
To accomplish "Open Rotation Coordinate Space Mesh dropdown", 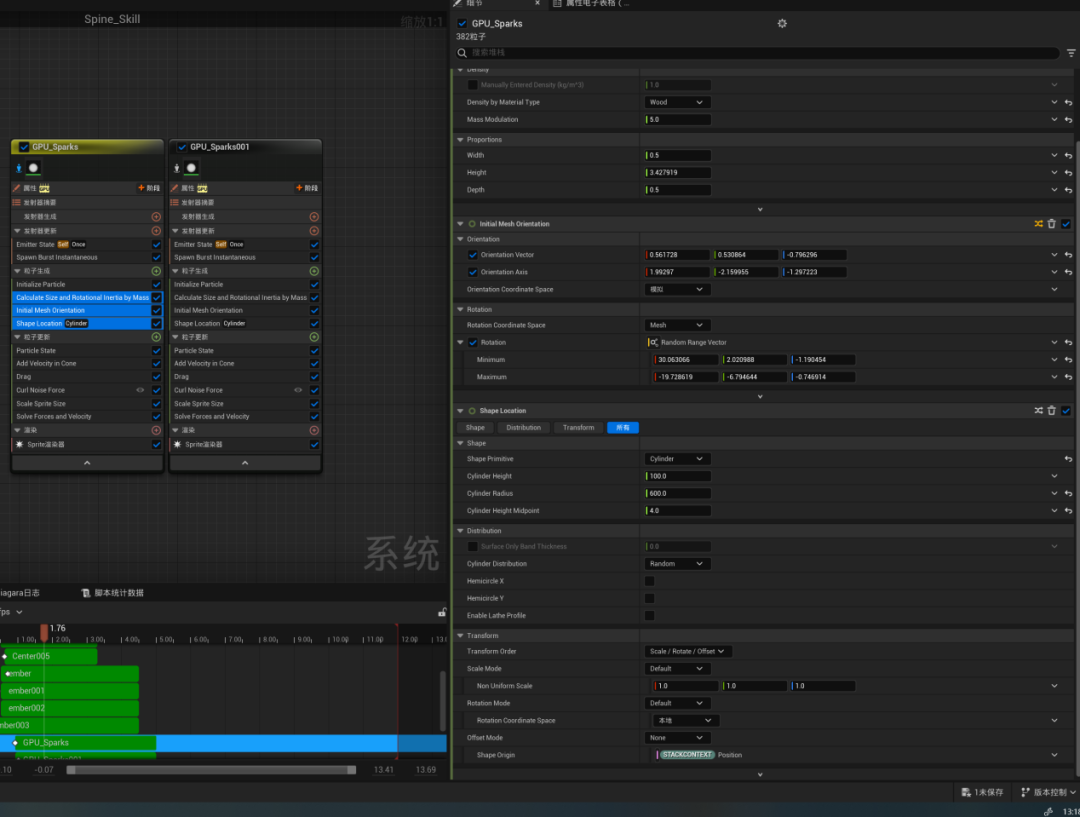I will point(676,325).
